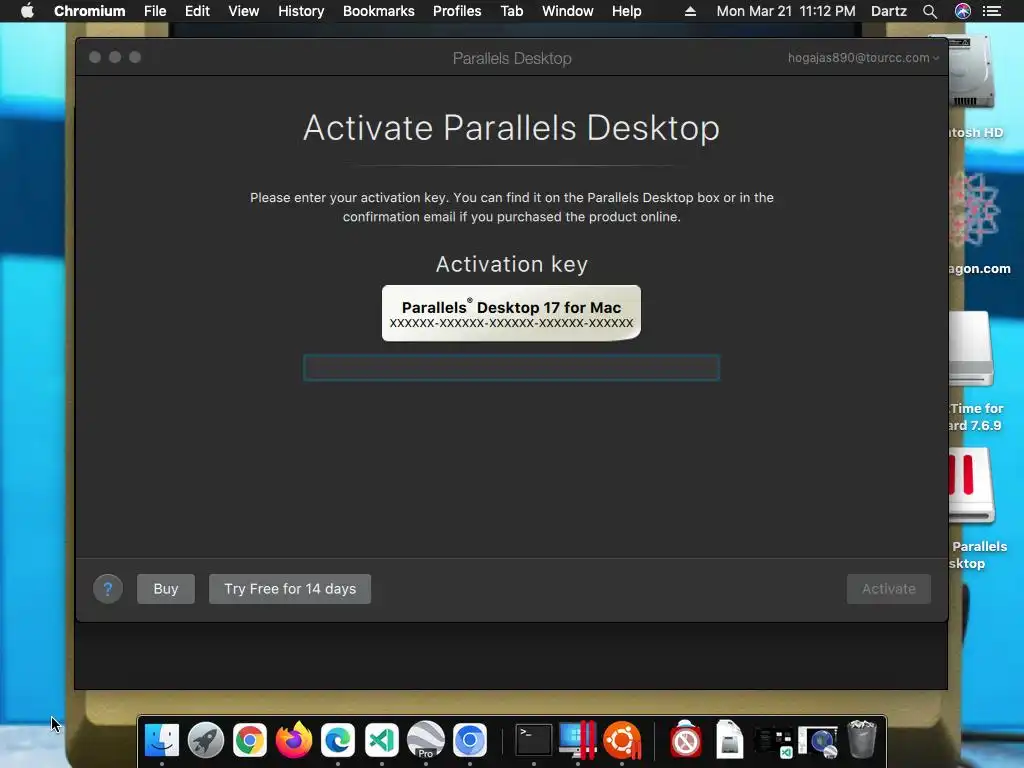Screen dimensions: 1024x768
Task: Click the Activate button
Action: coord(888,589)
